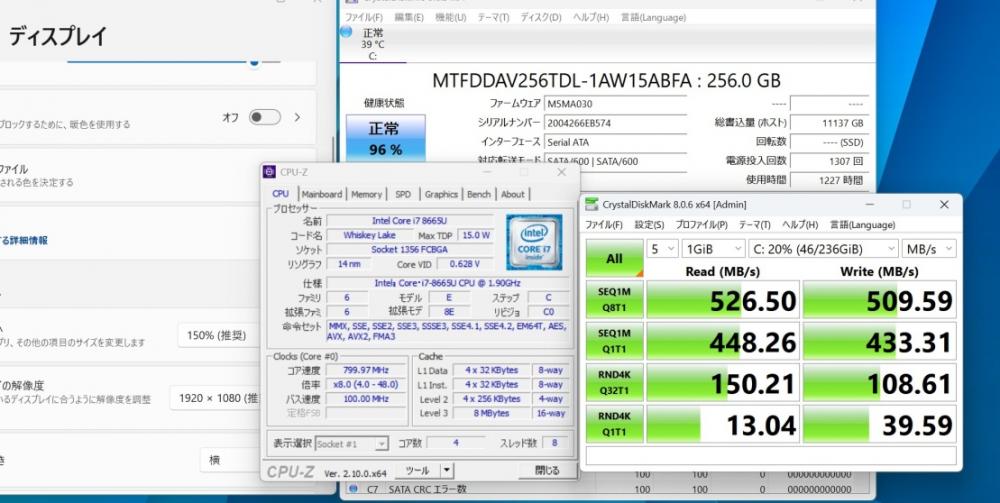The width and height of the screenshot is (1000, 503).
Task: Switch to the Mainboard tab in CPU-Z
Action: (322, 194)
